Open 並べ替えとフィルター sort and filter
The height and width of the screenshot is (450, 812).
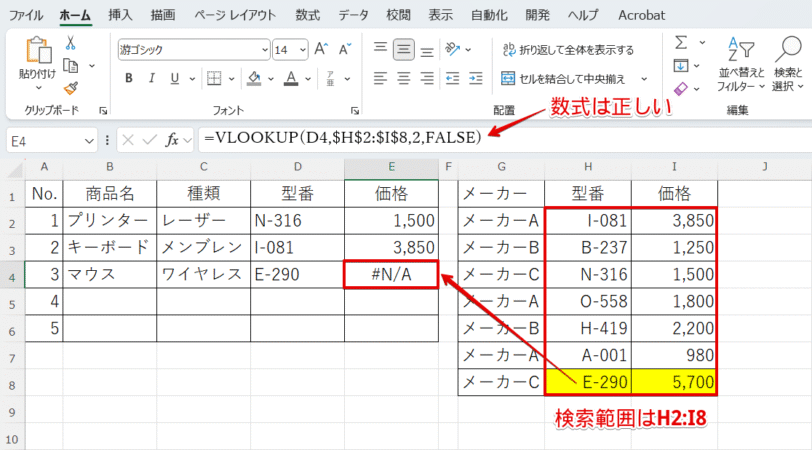pos(741,64)
